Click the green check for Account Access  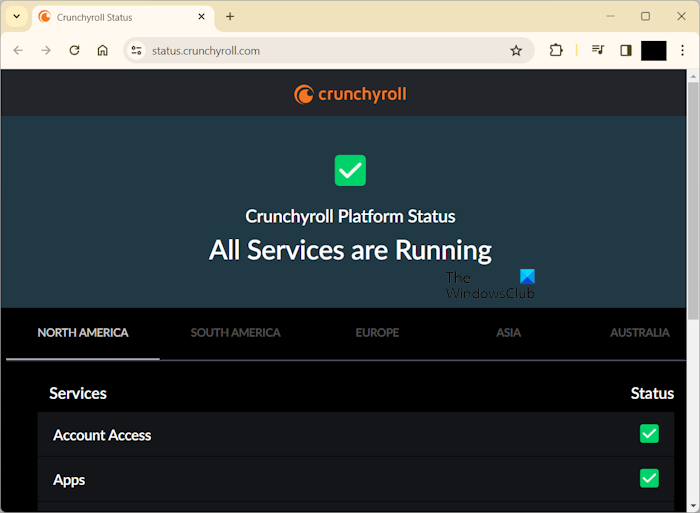tap(649, 434)
